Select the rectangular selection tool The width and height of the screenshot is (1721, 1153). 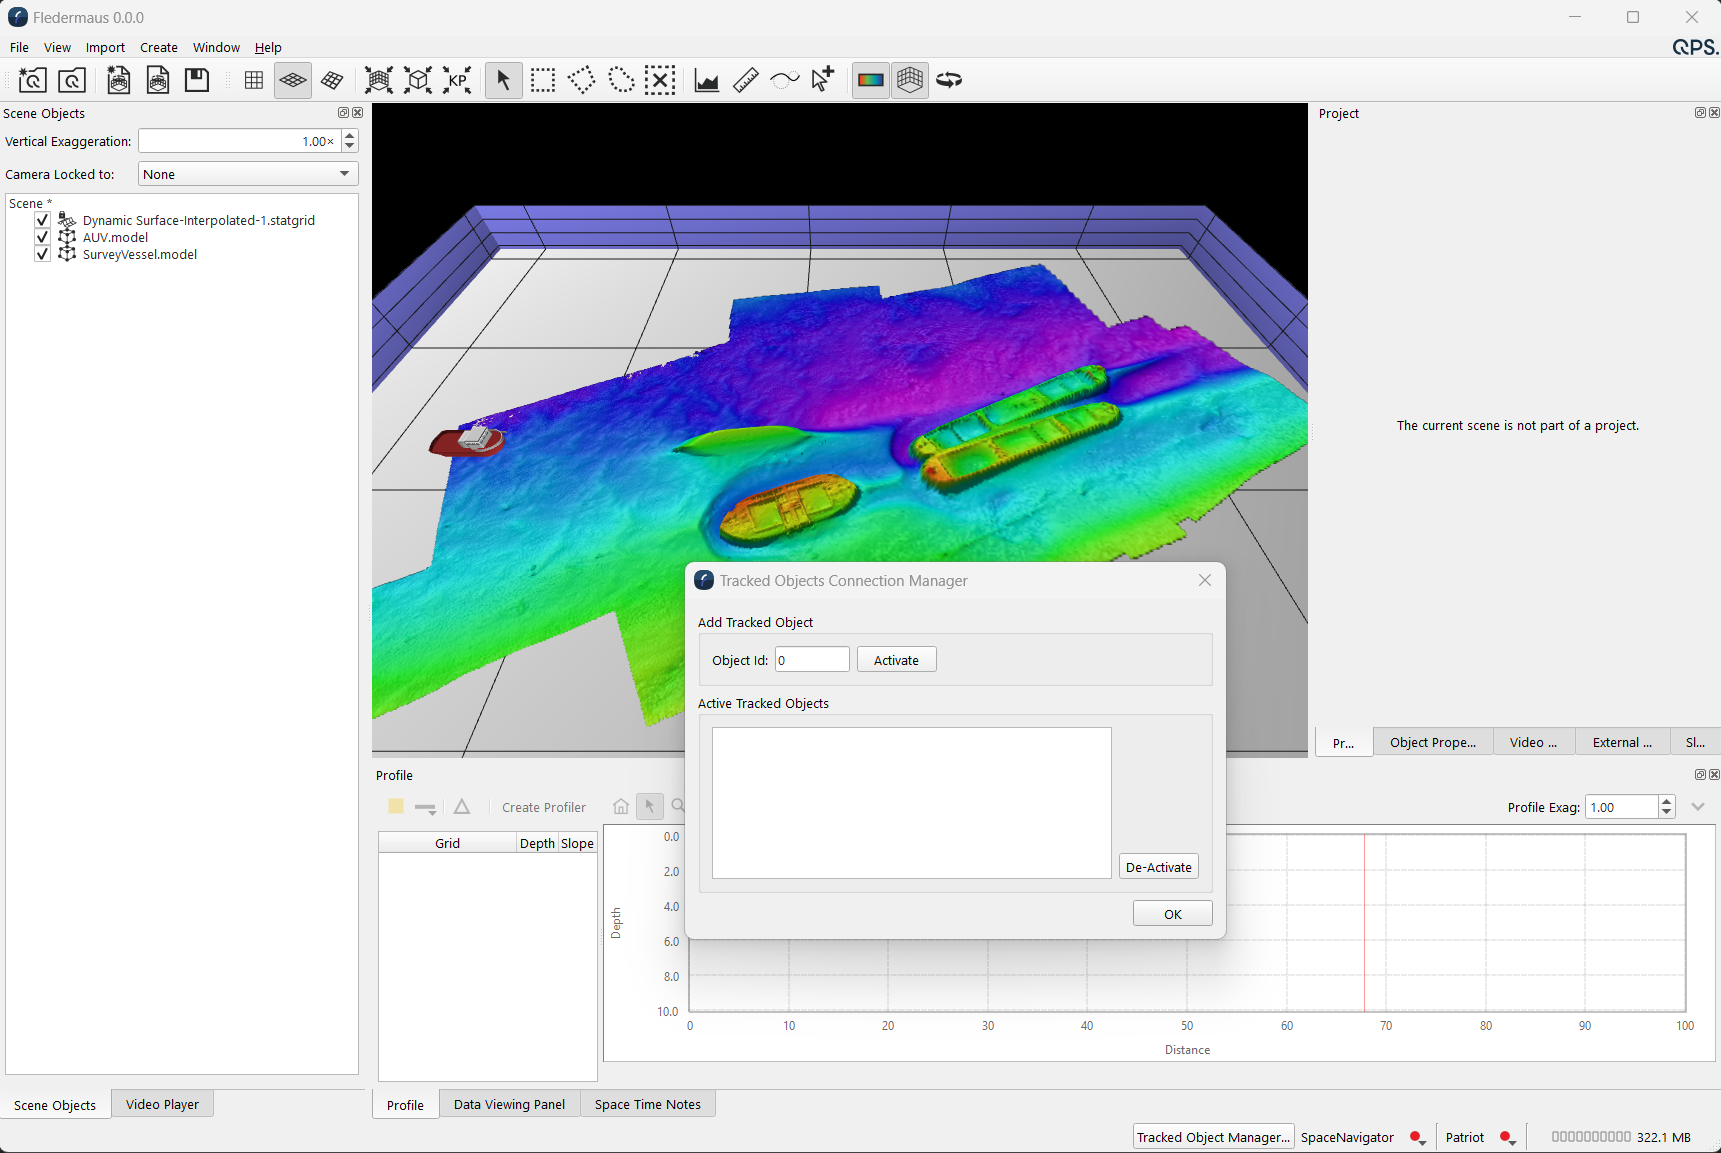click(x=543, y=80)
